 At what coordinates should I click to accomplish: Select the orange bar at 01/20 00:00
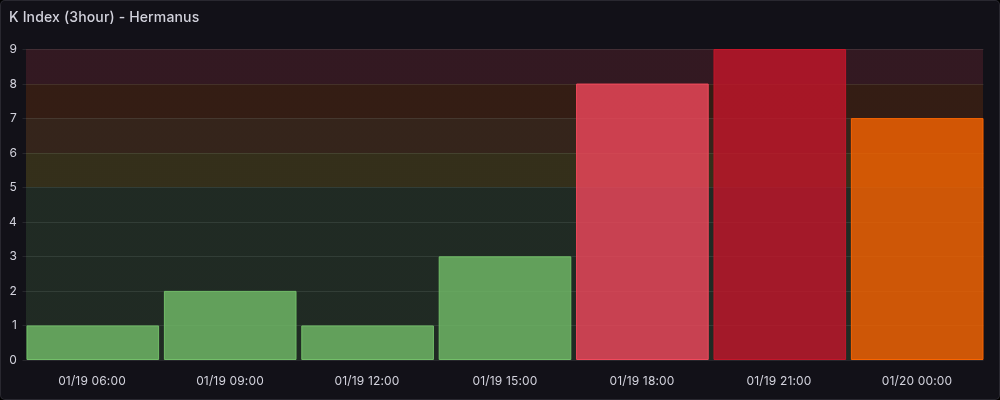917,239
